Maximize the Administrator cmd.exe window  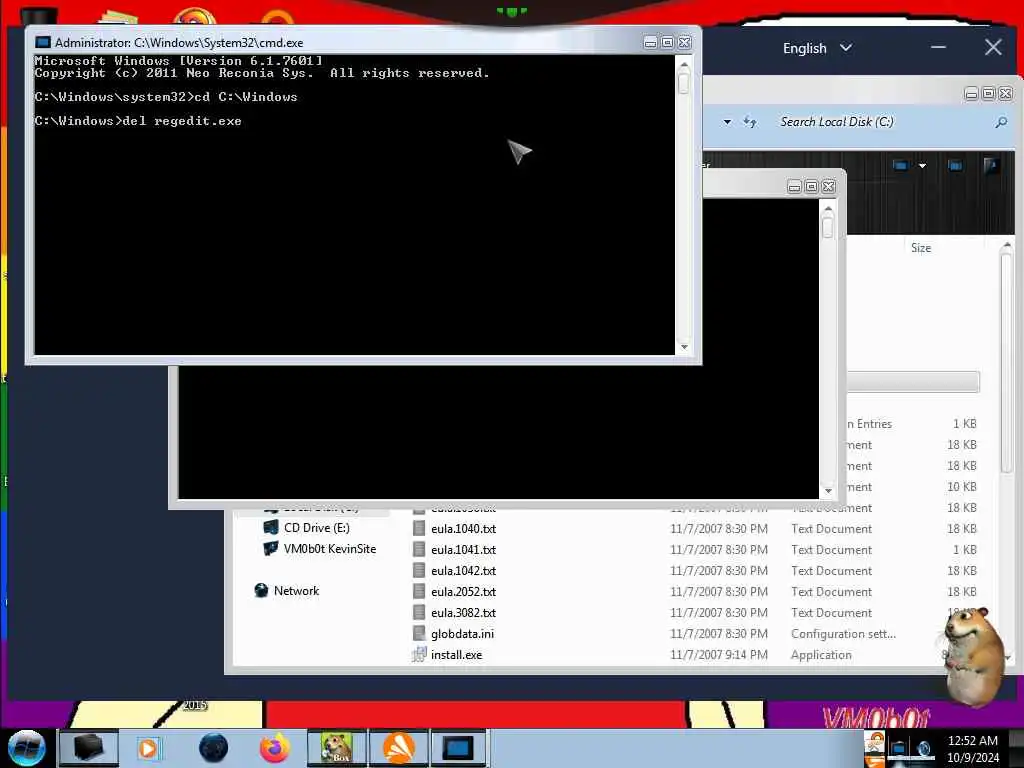tap(667, 42)
